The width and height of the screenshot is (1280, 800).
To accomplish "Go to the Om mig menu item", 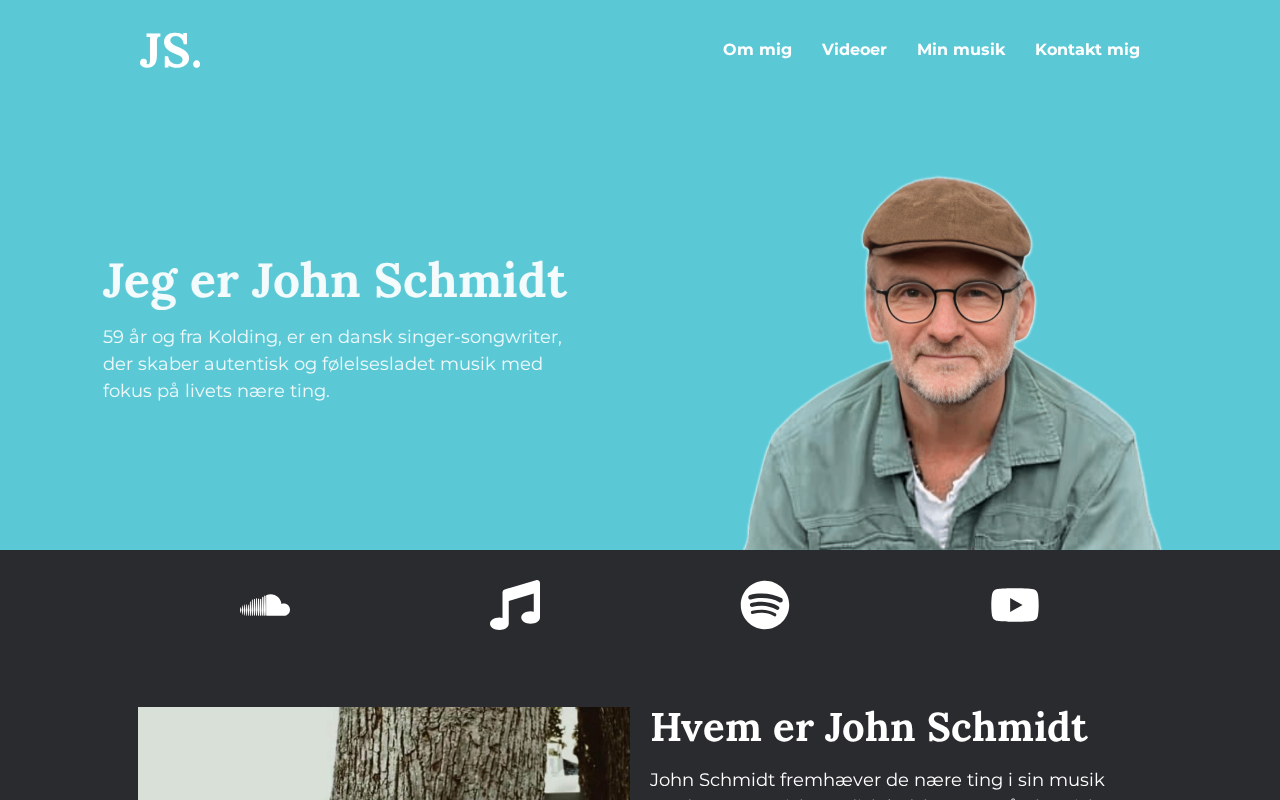I will 757,49.
